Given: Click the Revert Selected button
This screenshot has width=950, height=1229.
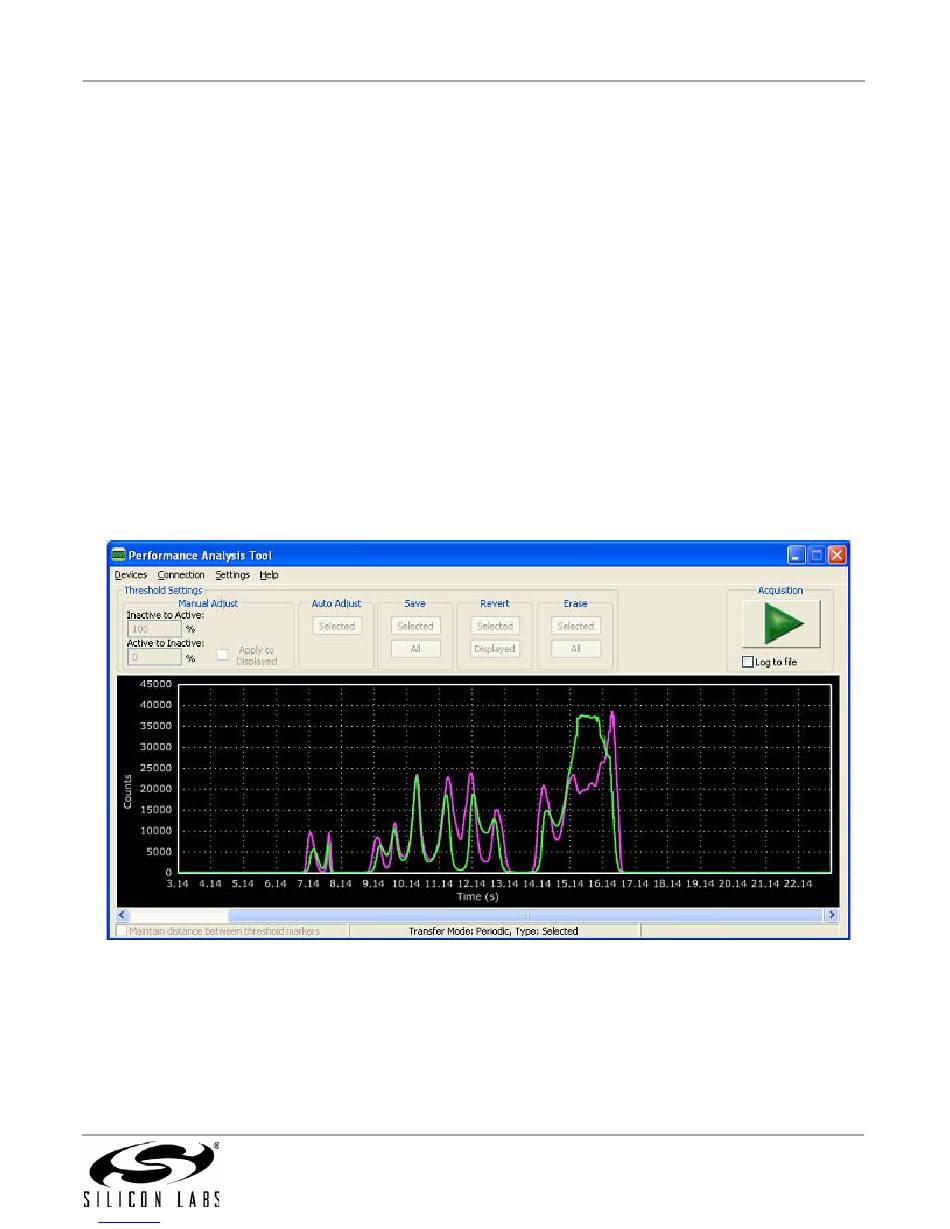Looking at the screenshot, I should click(495, 626).
